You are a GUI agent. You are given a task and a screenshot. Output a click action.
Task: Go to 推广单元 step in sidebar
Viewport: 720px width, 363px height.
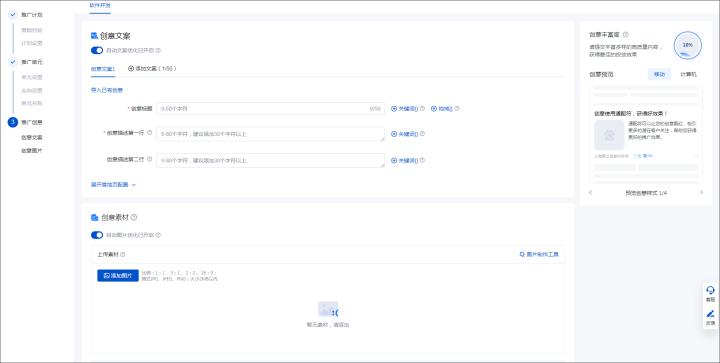[x=32, y=62]
